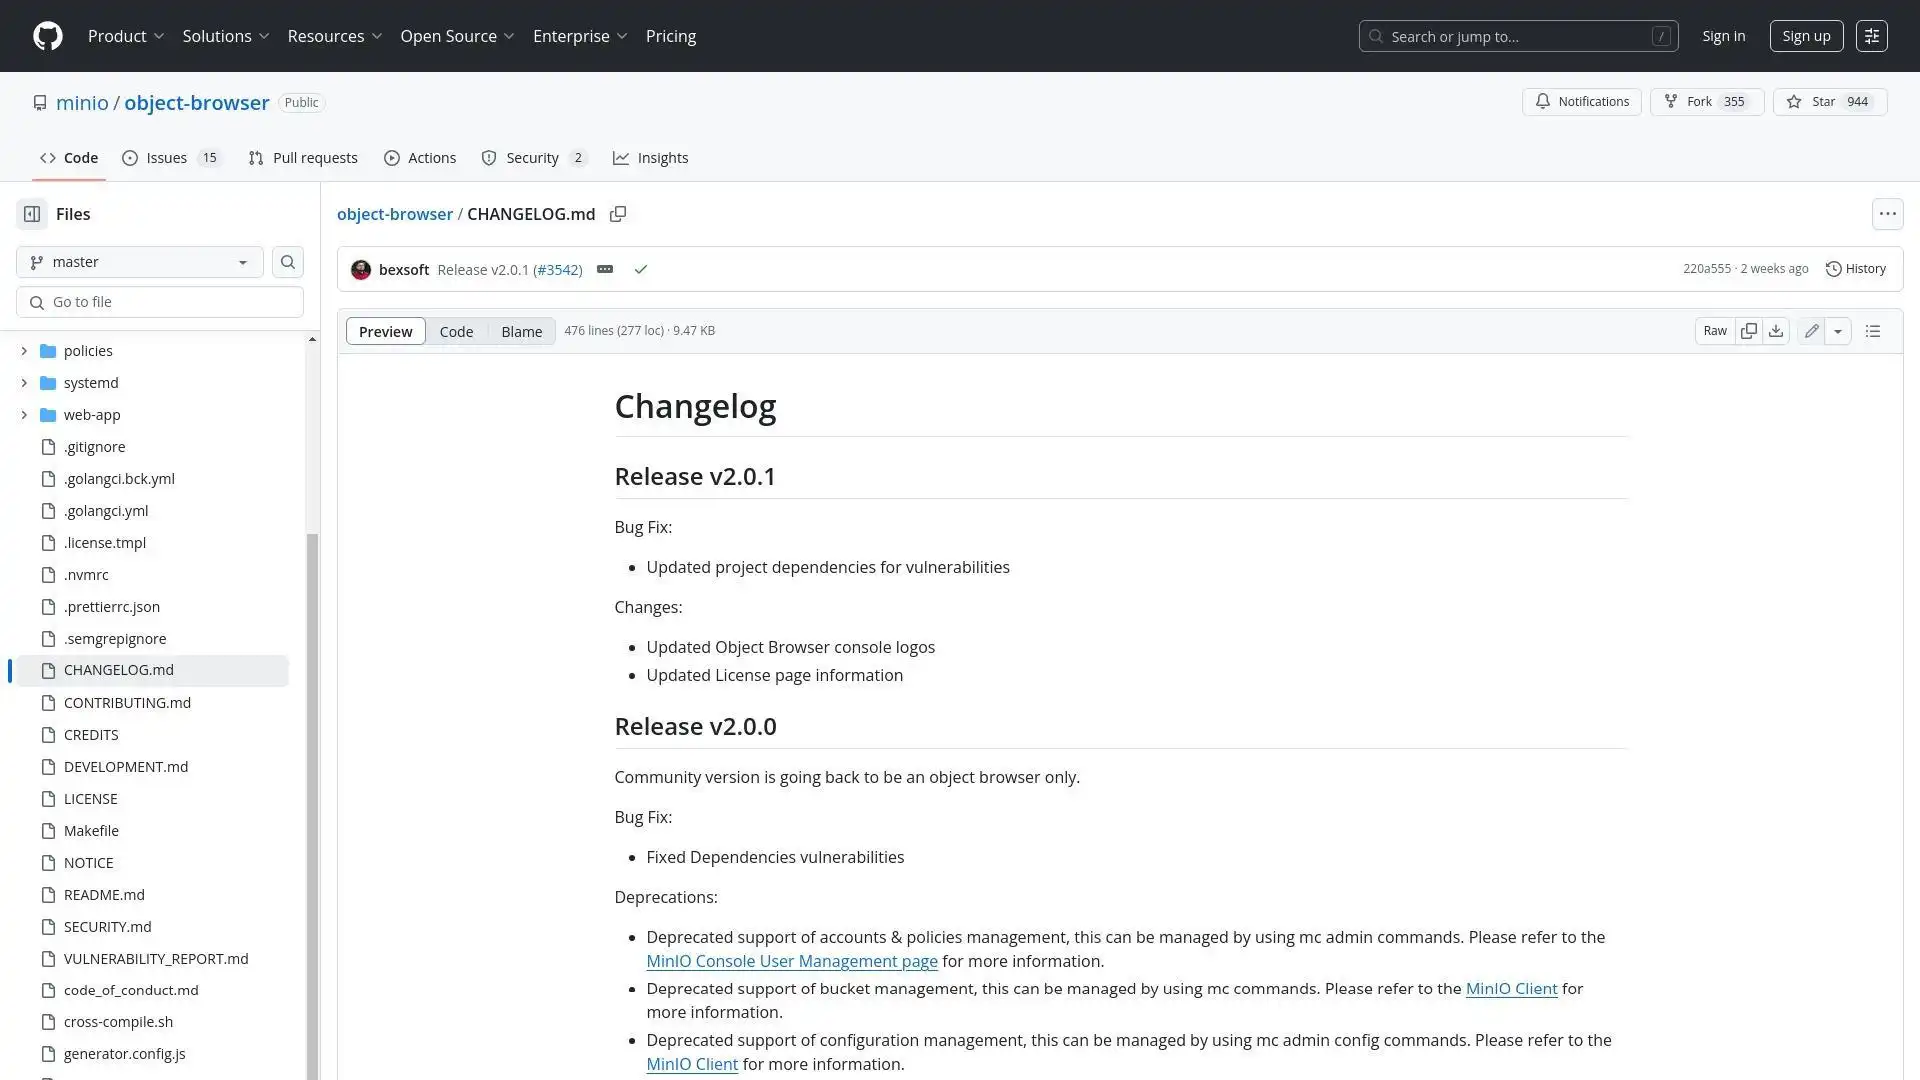Expand the web-app folder chevron
The width and height of the screenshot is (1920, 1080).
pyautogui.click(x=24, y=415)
